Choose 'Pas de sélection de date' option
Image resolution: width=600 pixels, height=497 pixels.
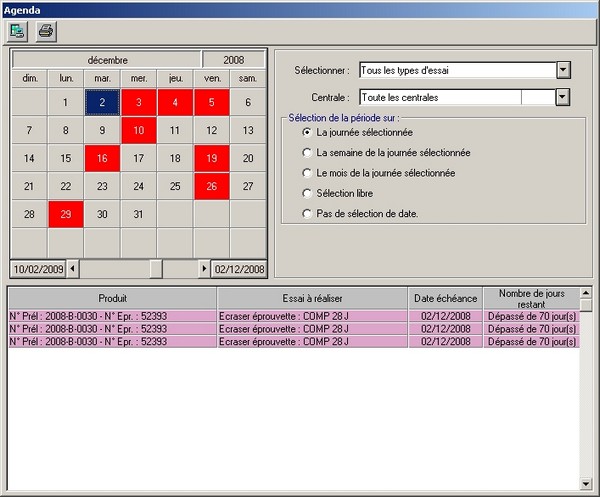point(307,214)
